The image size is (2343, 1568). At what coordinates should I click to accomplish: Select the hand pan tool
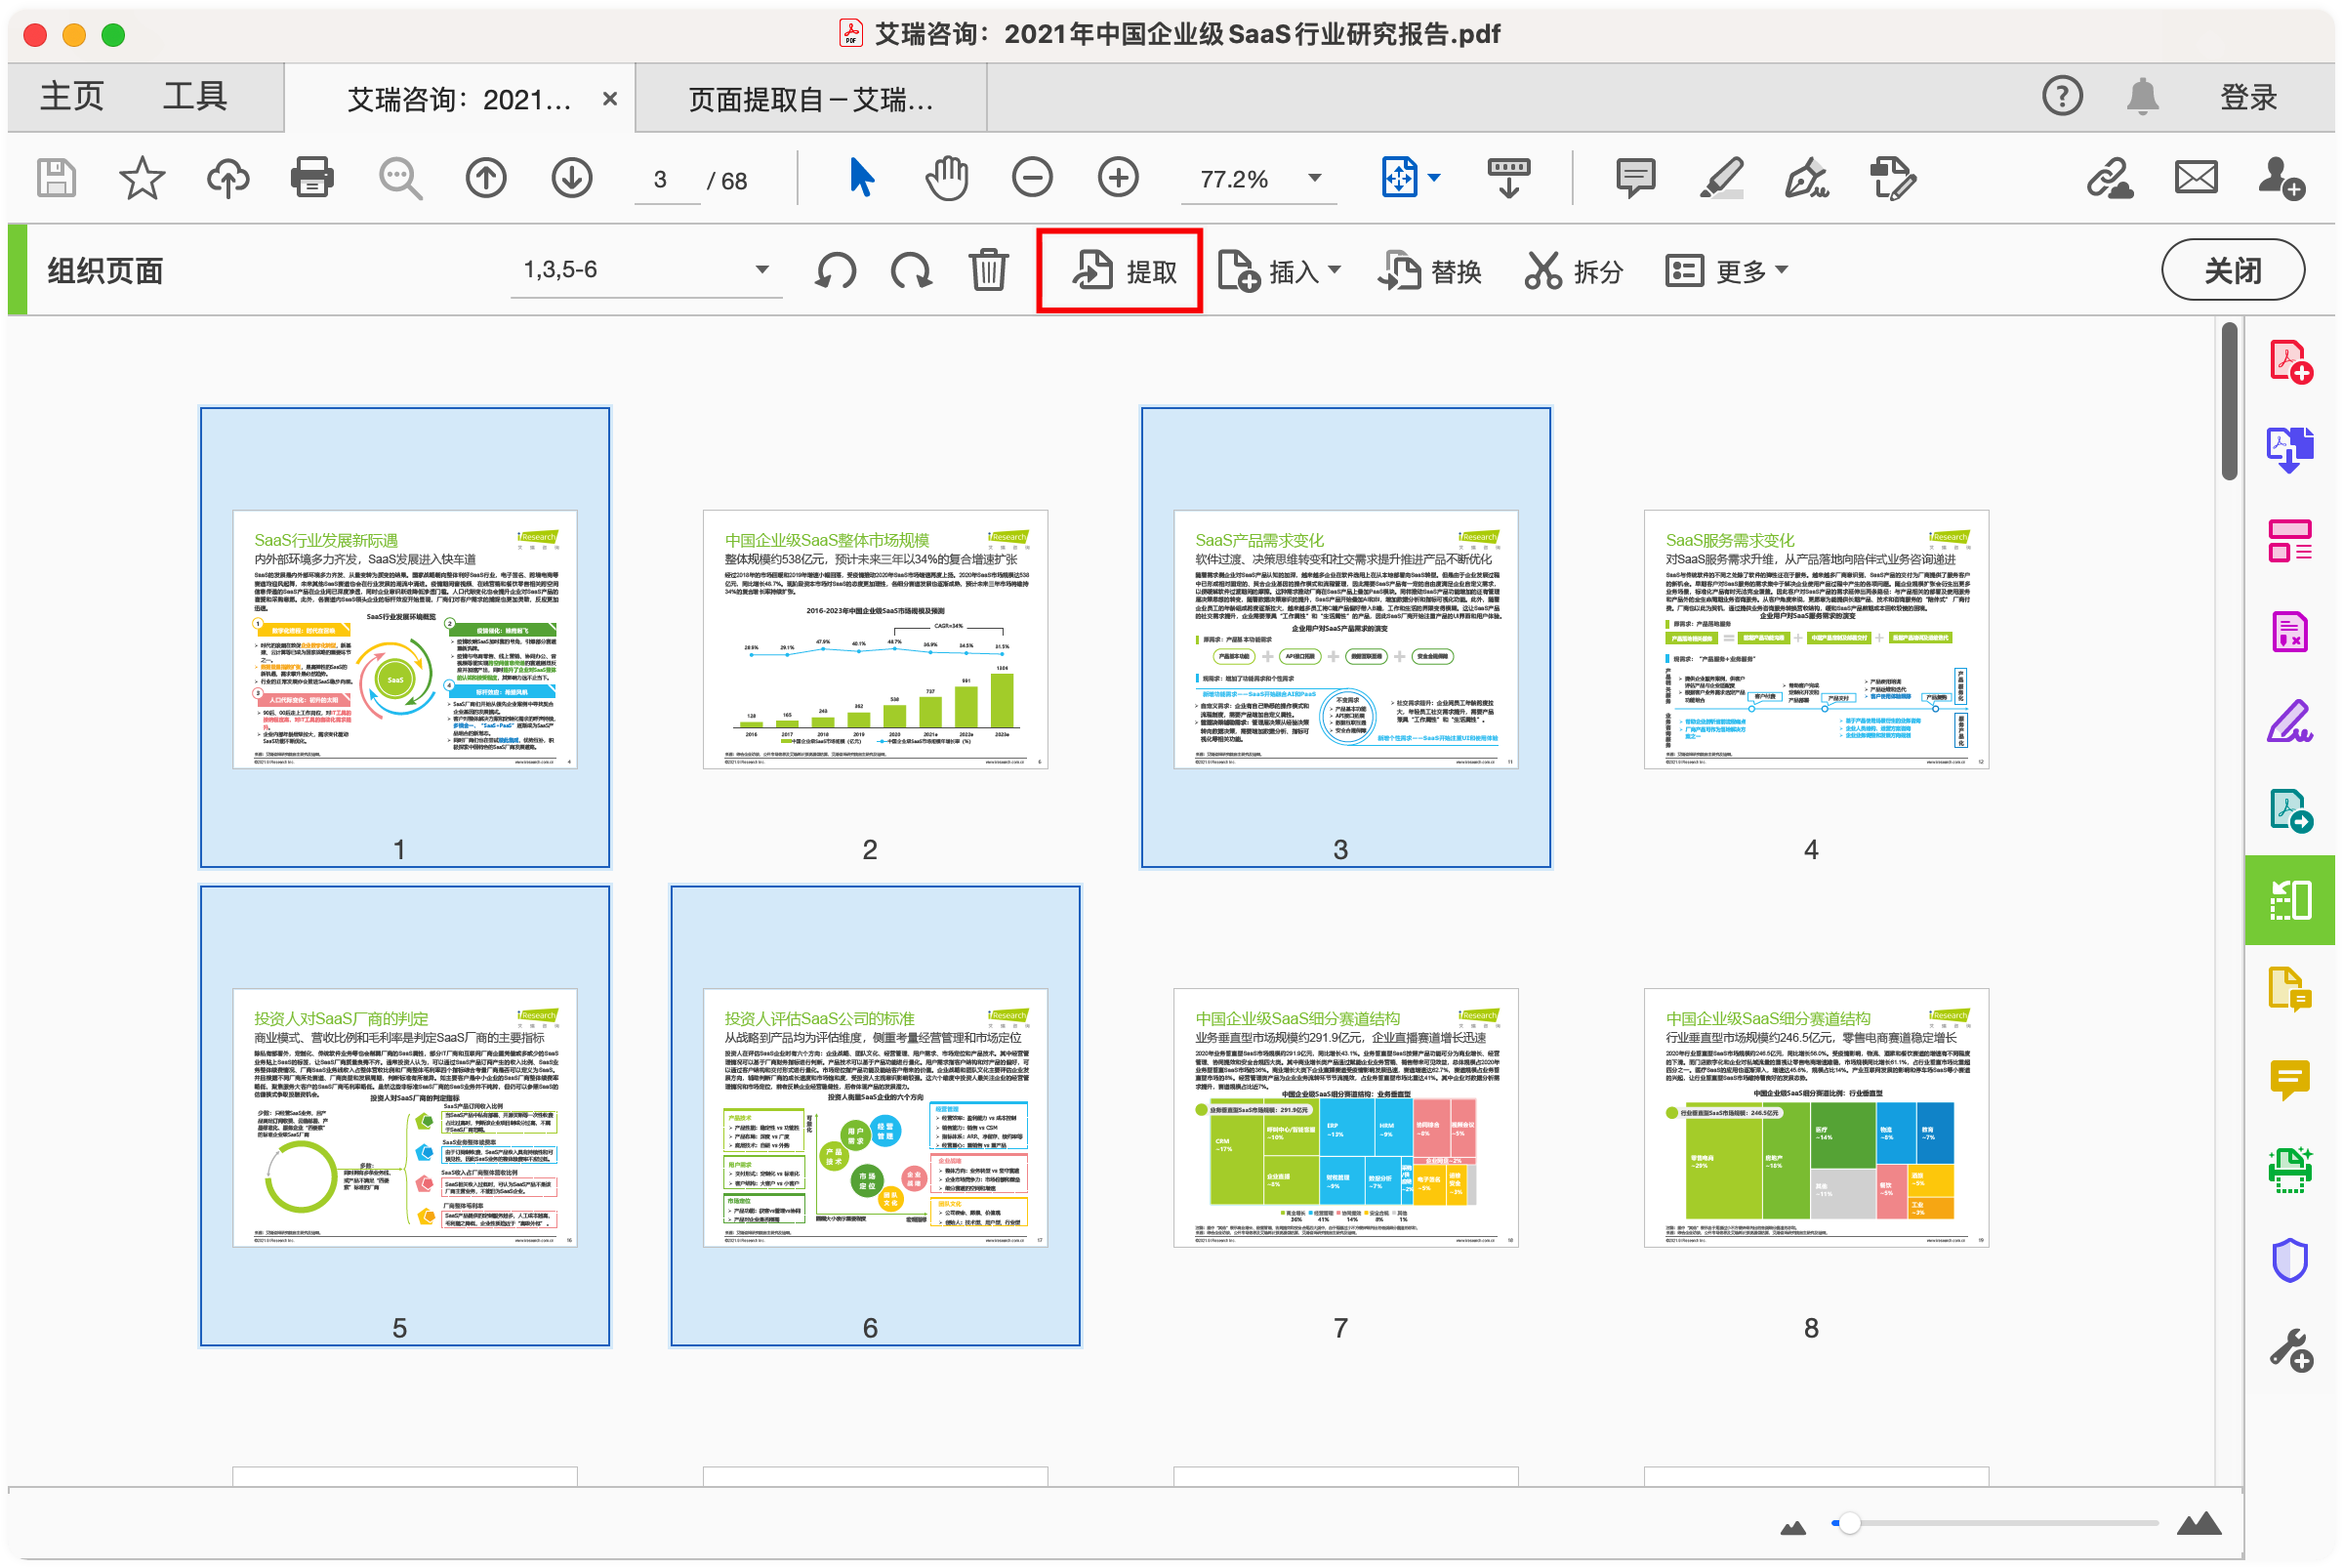point(946,179)
